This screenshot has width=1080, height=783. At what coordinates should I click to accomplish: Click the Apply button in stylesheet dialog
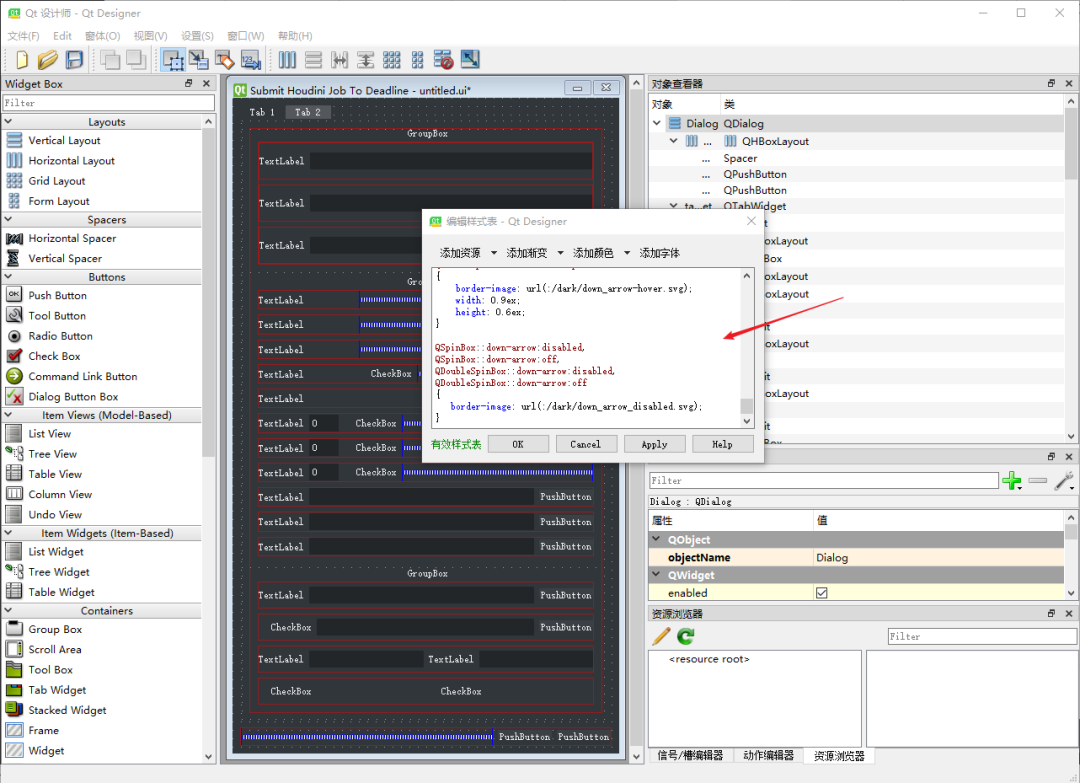654,444
